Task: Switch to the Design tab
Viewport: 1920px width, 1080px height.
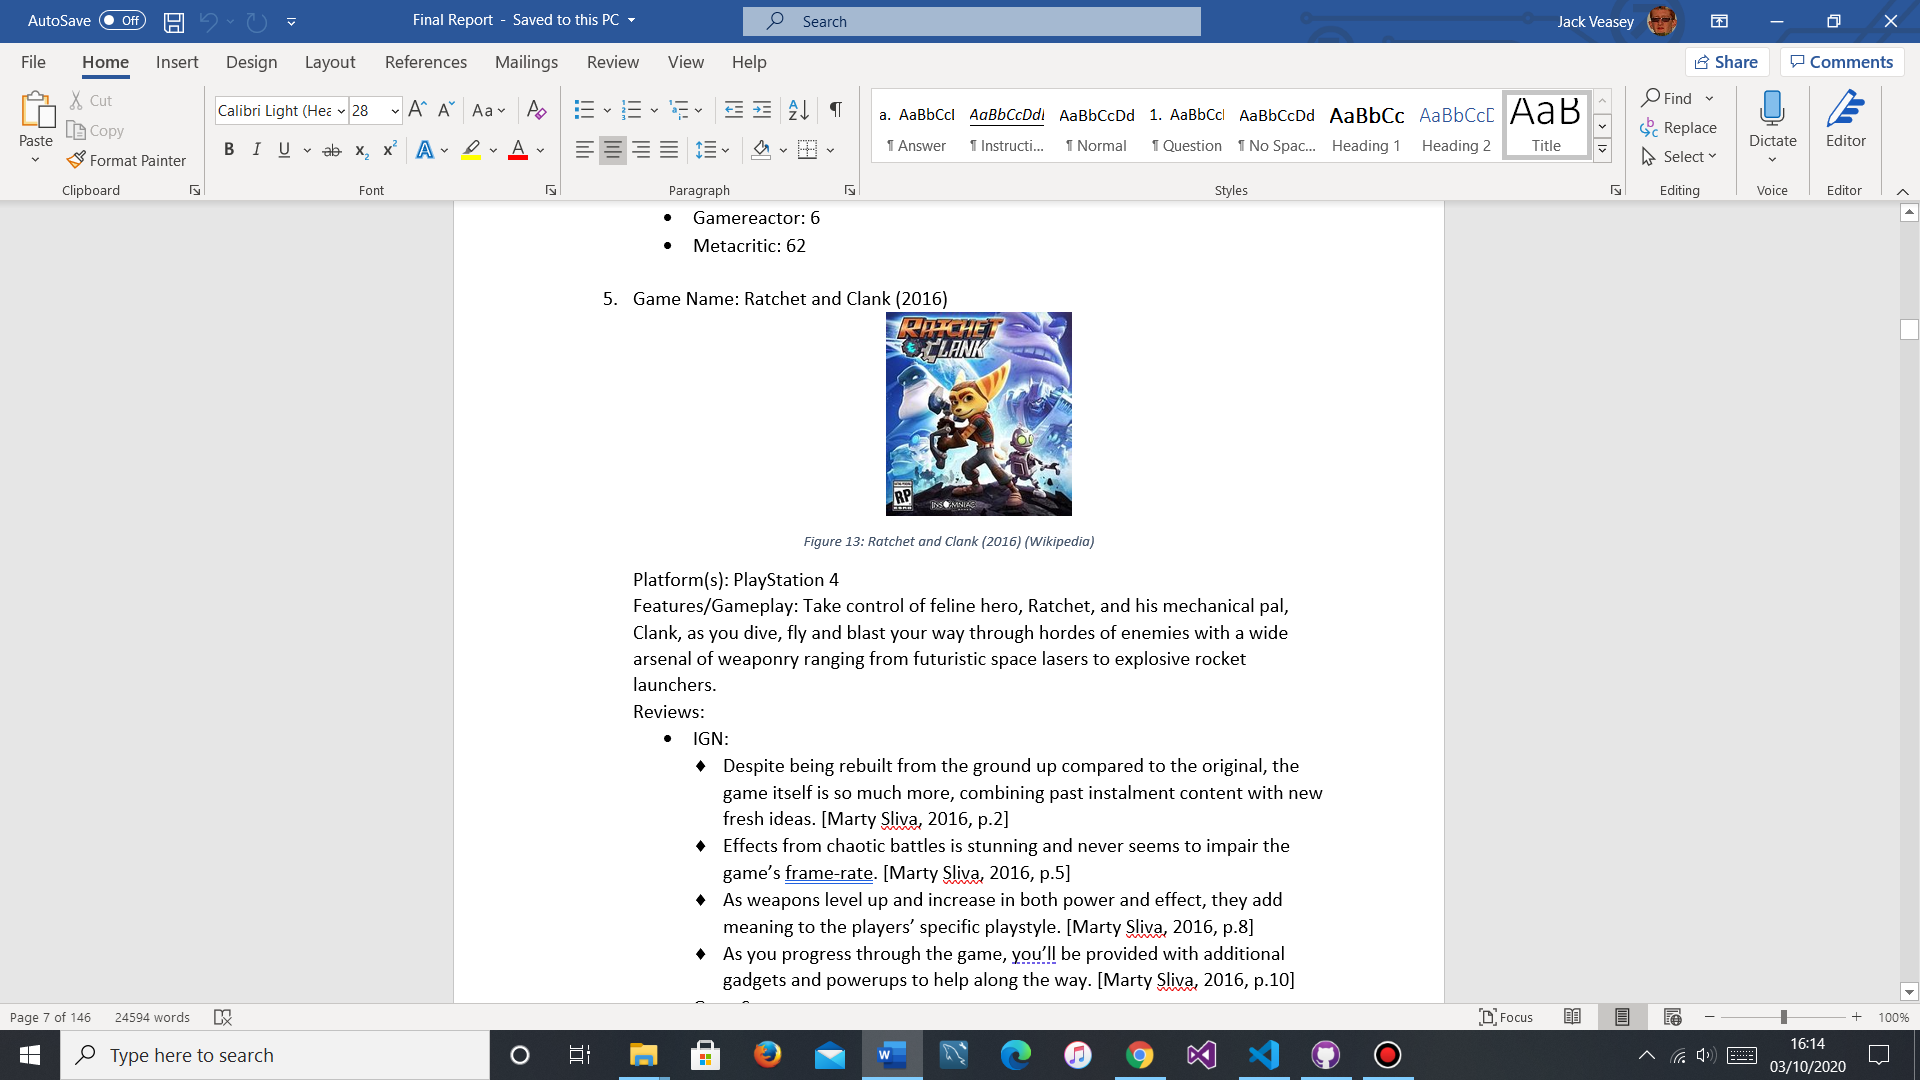Action: point(251,62)
